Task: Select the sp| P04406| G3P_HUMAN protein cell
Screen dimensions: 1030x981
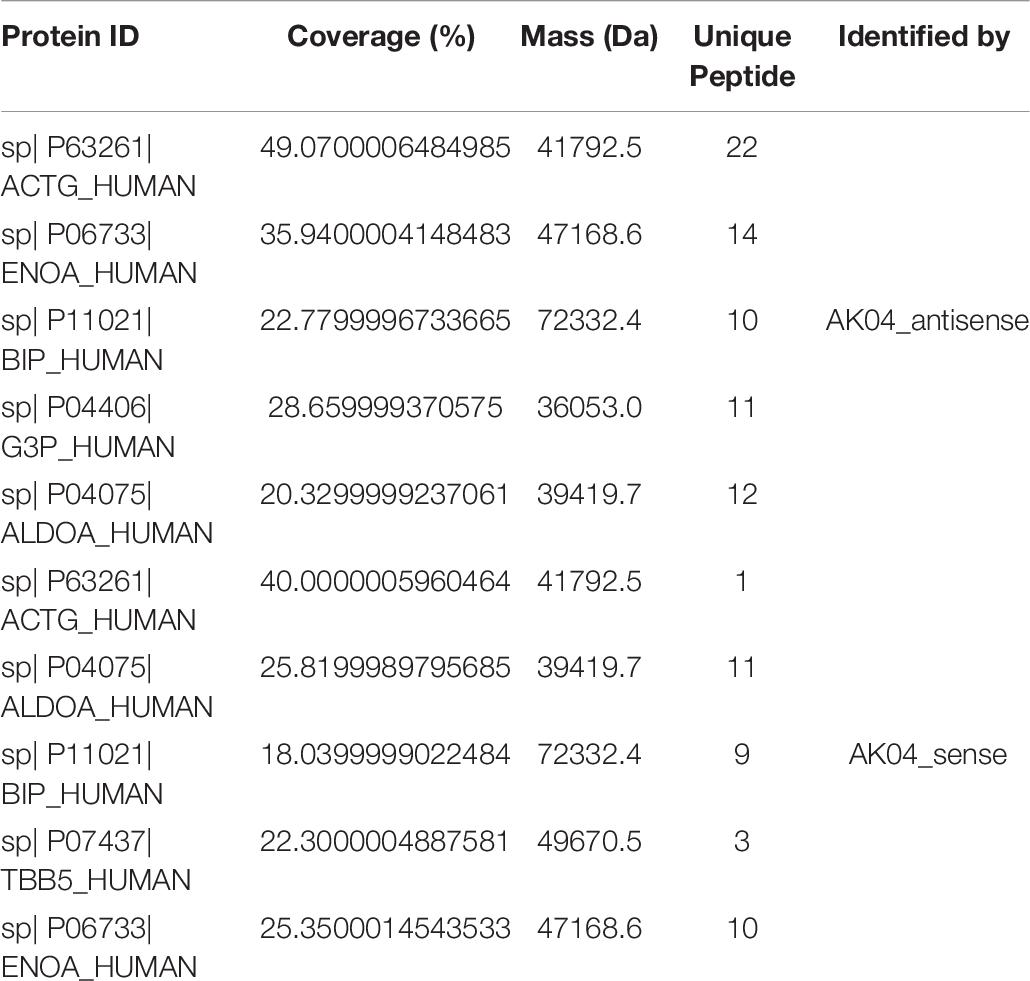Action: click(88, 427)
